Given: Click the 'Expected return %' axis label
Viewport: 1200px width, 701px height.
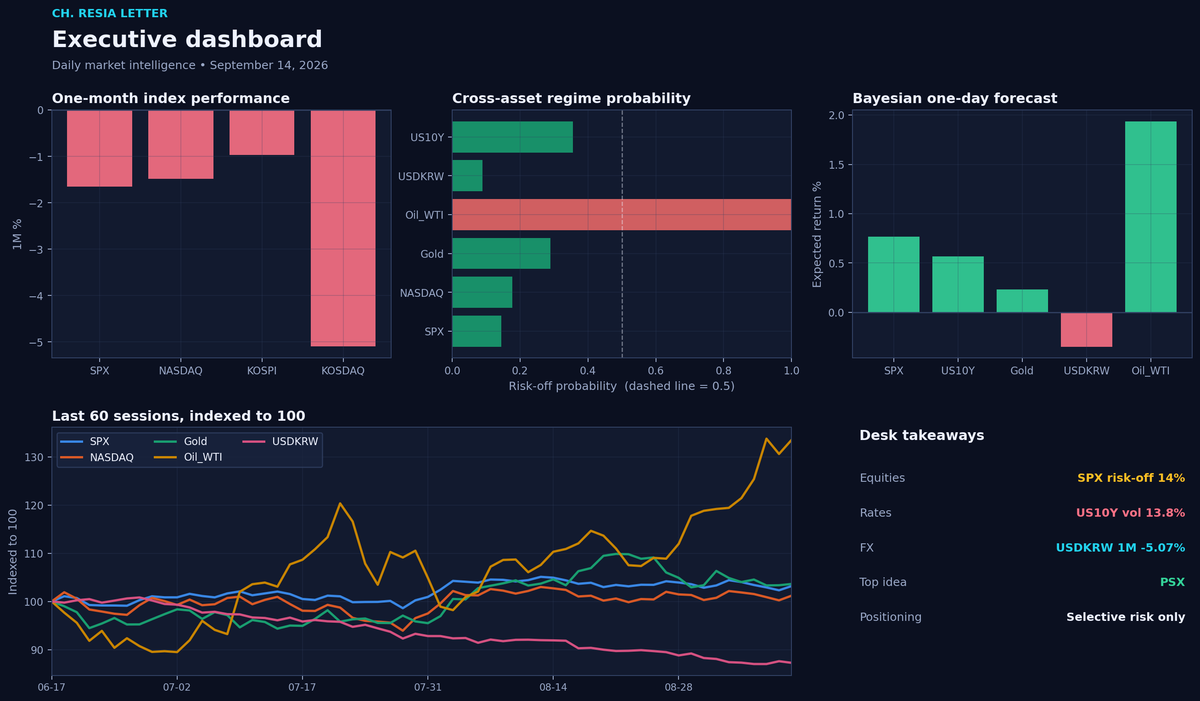Looking at the screenshot, I should tap(818, 234).
